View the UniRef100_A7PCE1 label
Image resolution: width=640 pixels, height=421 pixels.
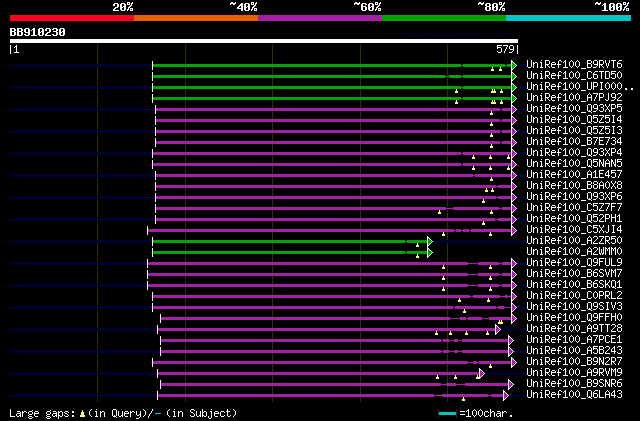click(574, 340)
